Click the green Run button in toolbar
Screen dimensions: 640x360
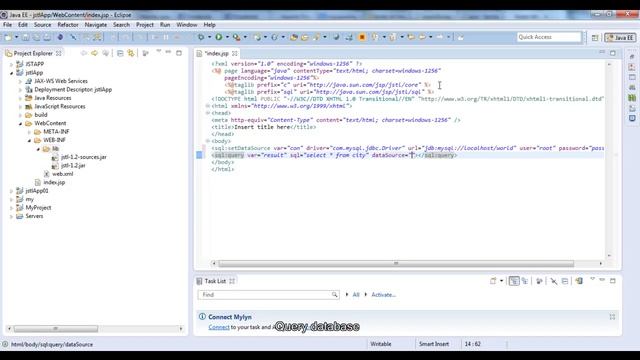tap(219, 37)
